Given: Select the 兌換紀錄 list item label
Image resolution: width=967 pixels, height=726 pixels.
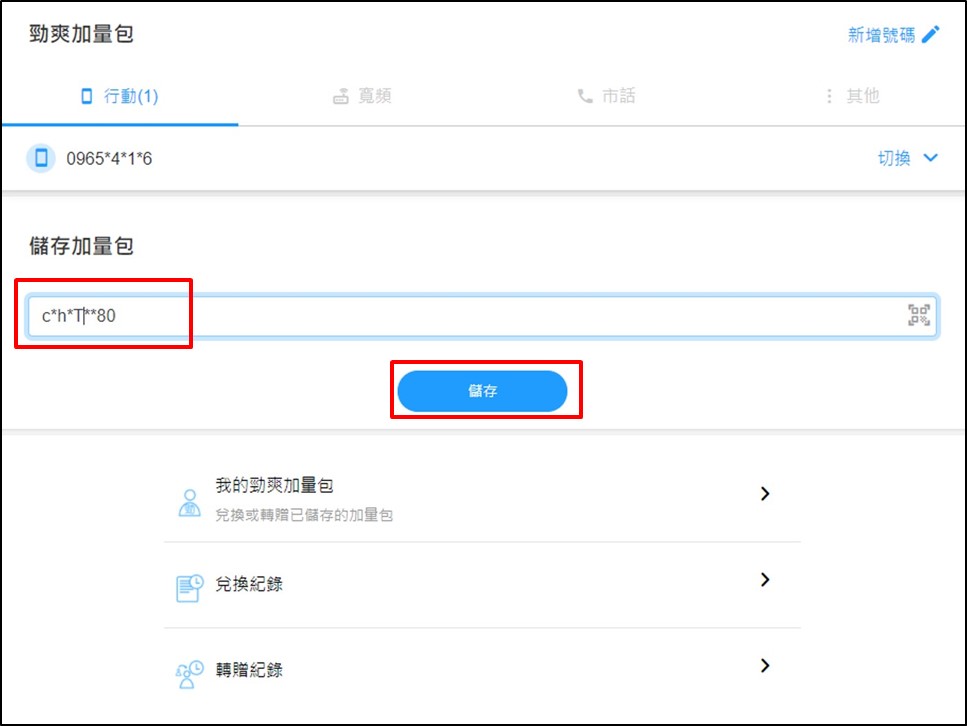Looking at the screenshot, I should [249, 584].
